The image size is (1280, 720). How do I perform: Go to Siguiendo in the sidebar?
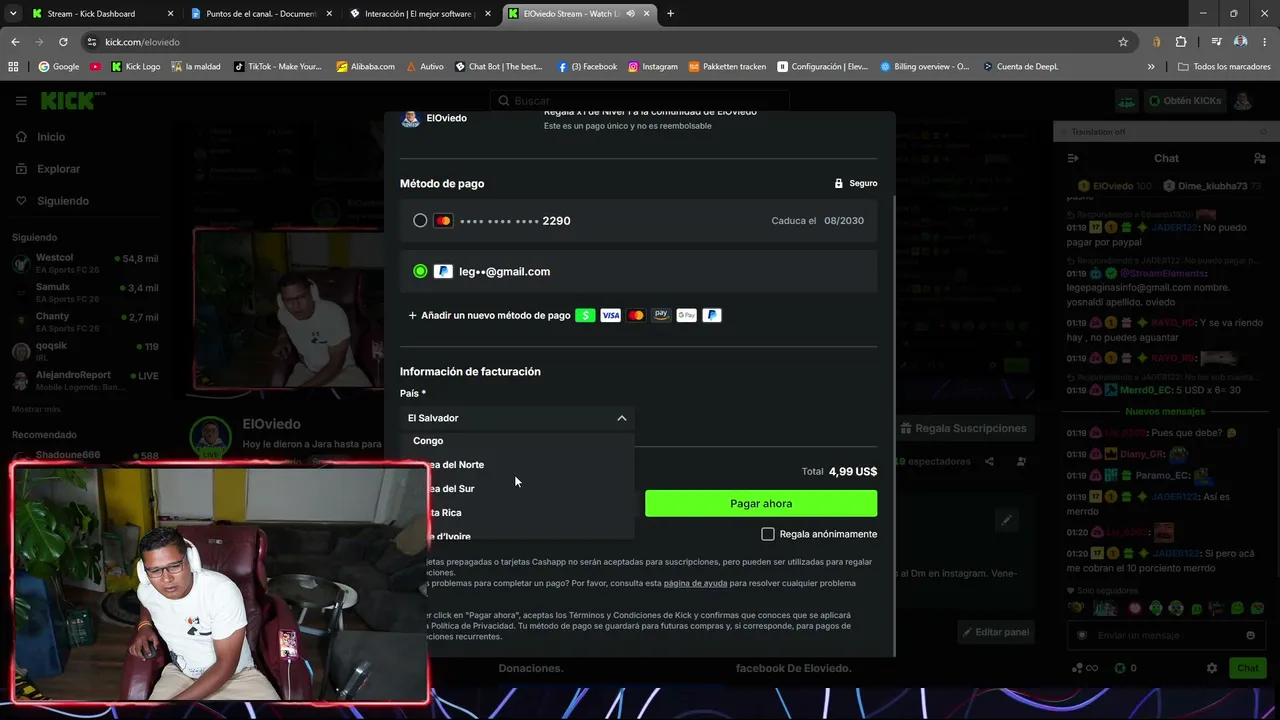pos(63,201)
